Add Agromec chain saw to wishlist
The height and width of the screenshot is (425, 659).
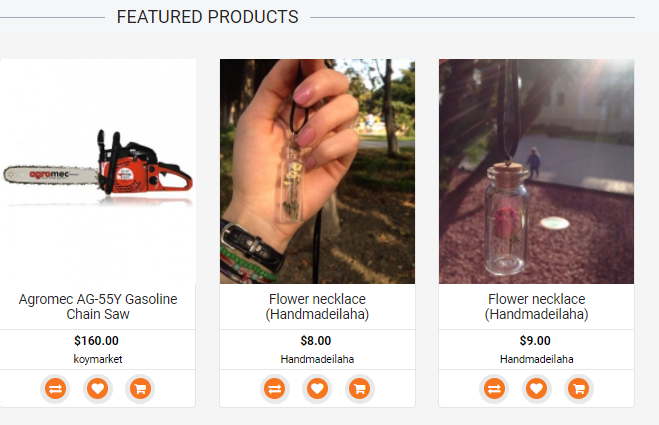tap(97, 388)
